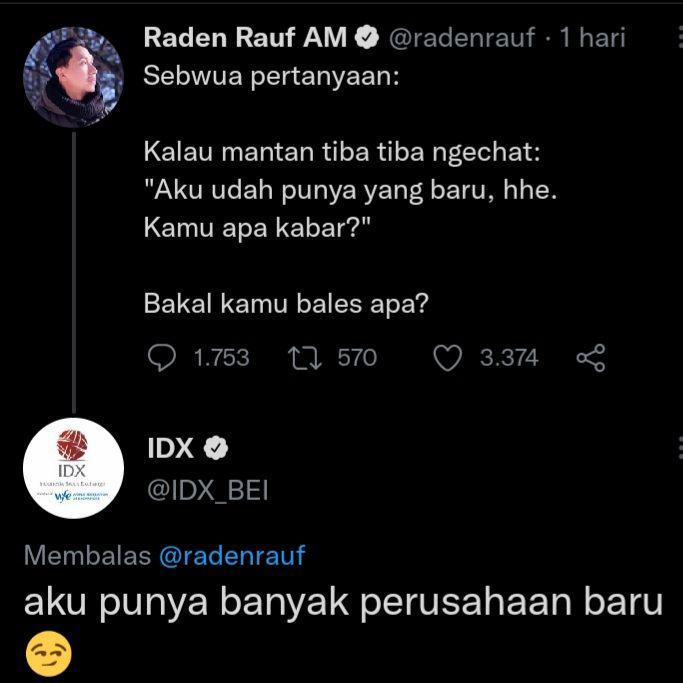The image size is (683, 683).
Task: Open more options on the IDX reply
Action: [x=680, y=449]
